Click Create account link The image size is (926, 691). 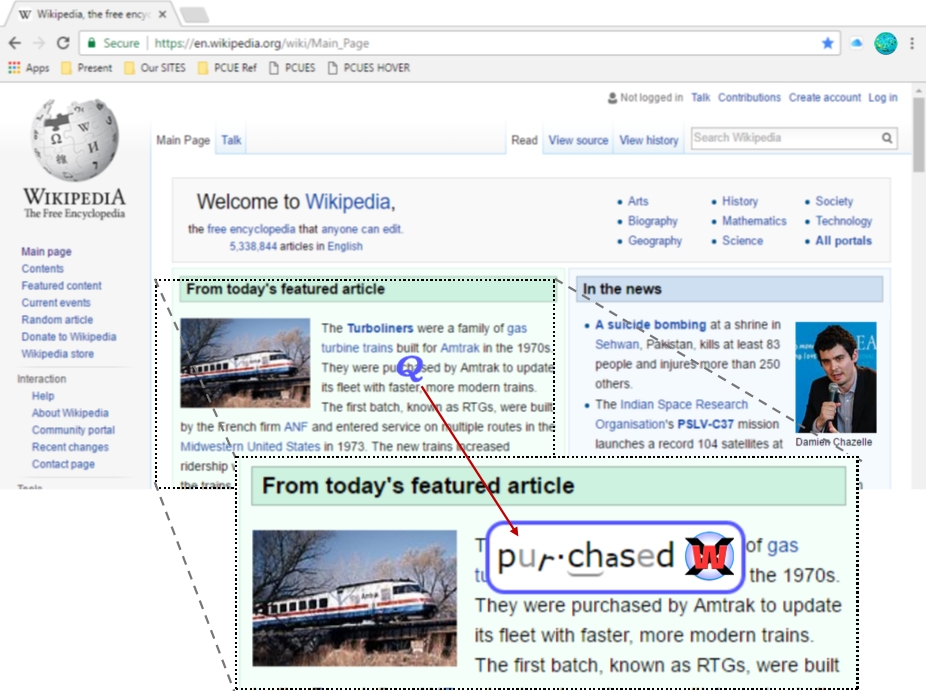pyautogui.click(x=824, y=97)
